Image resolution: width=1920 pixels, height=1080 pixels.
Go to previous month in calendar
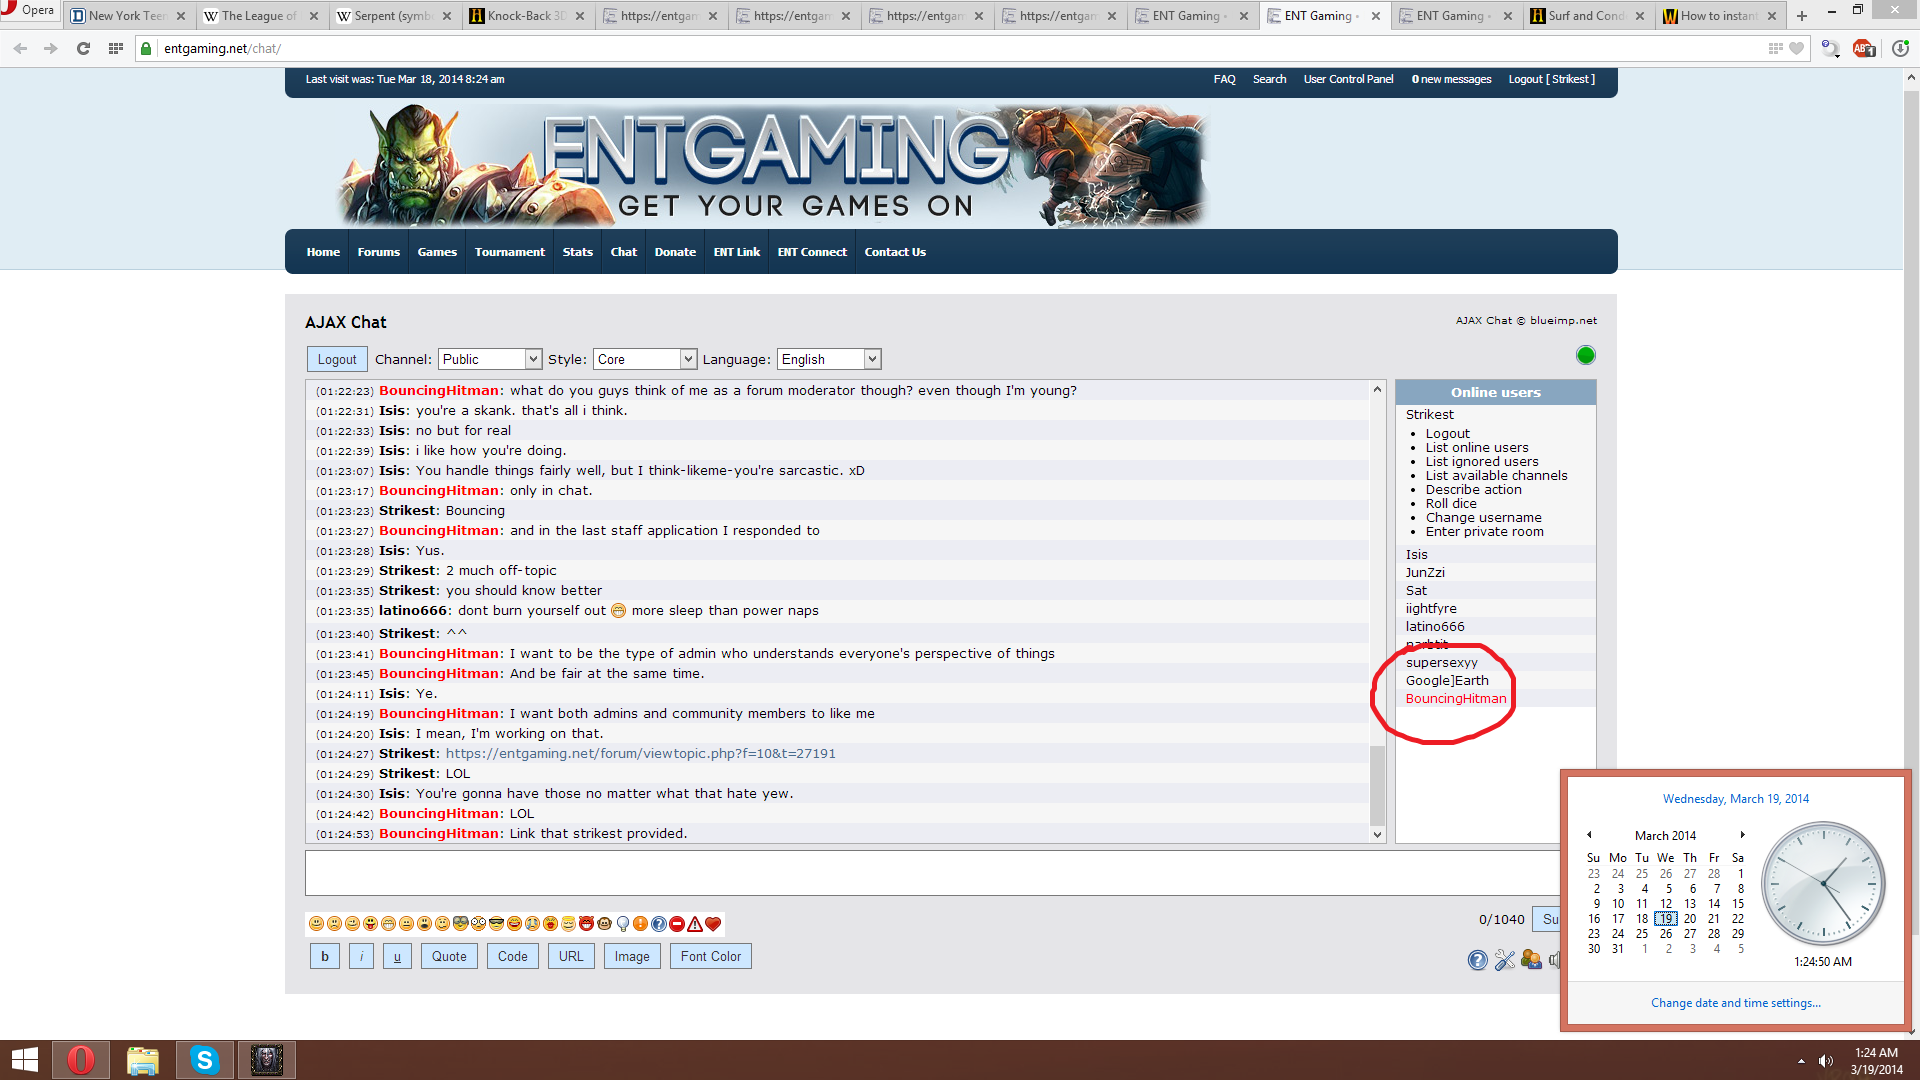pyautogui.click(x=1589, y=835)
